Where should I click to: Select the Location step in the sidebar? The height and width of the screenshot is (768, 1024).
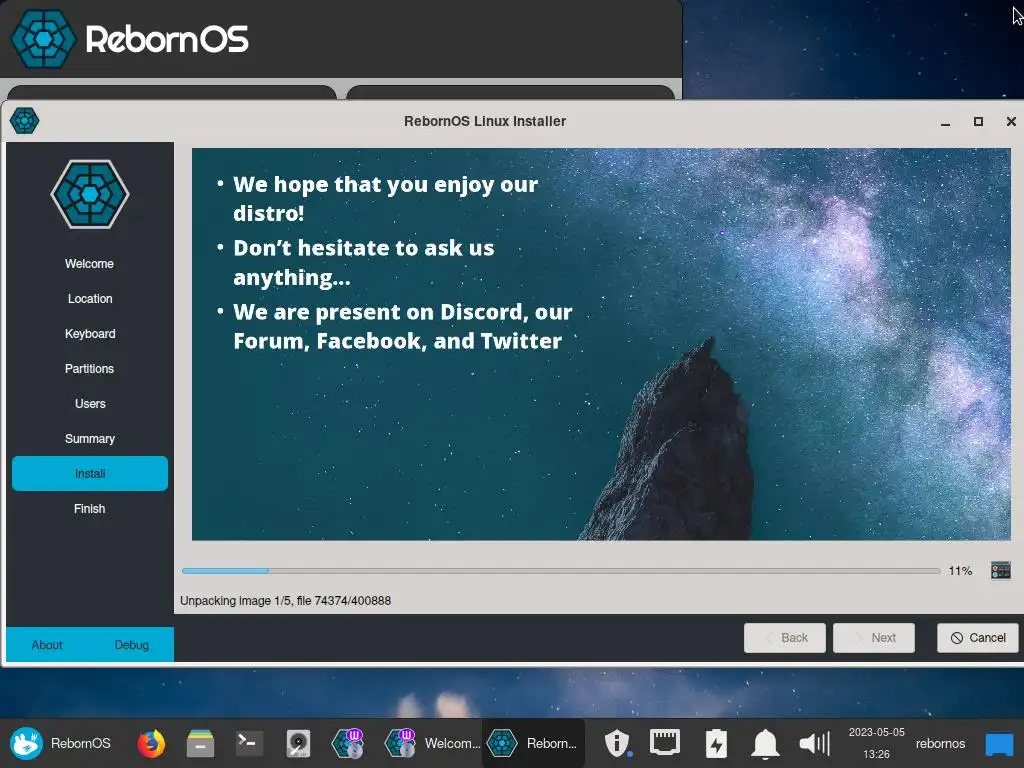90,298
